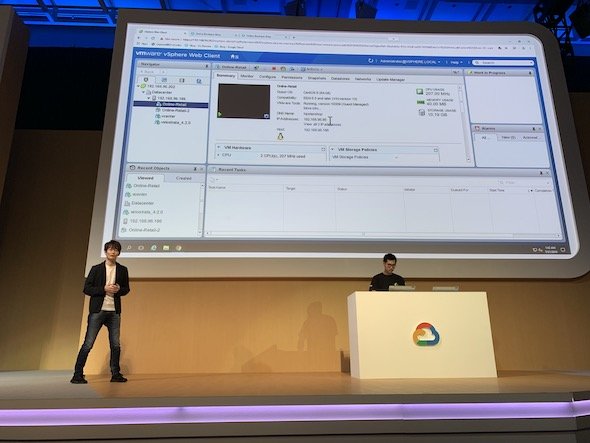Image resolution: width=590 pixels, height=443 pixels.
Task: Pin the Recent Objects panel
Action: [195, 169]
